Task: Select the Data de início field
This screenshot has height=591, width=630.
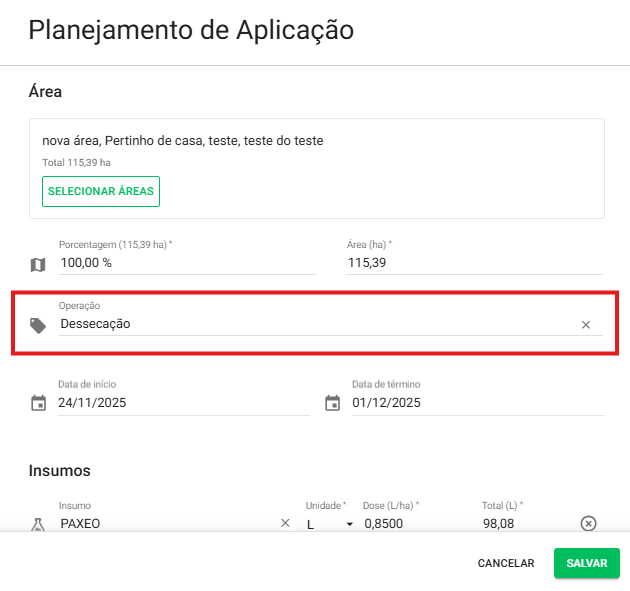Action: (x=182, y=403)
